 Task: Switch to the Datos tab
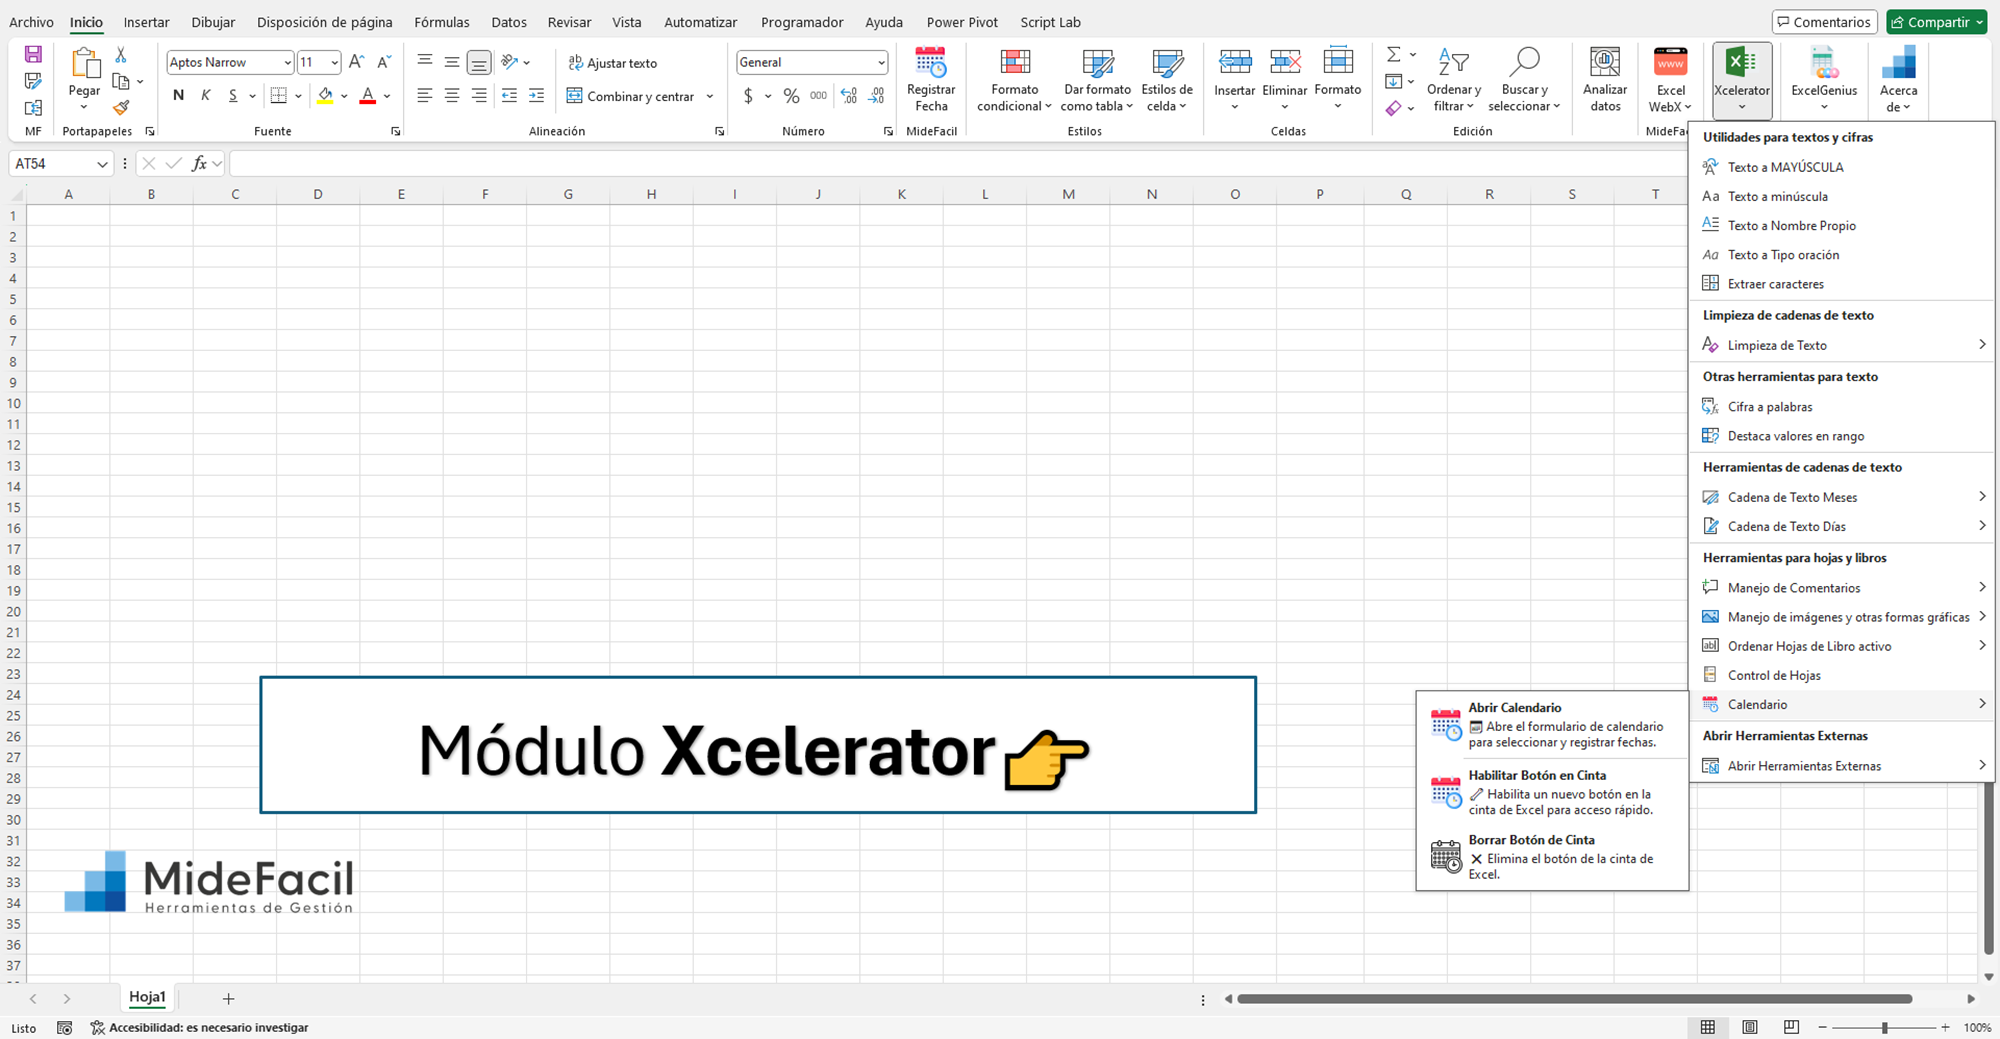coord(509,22)
